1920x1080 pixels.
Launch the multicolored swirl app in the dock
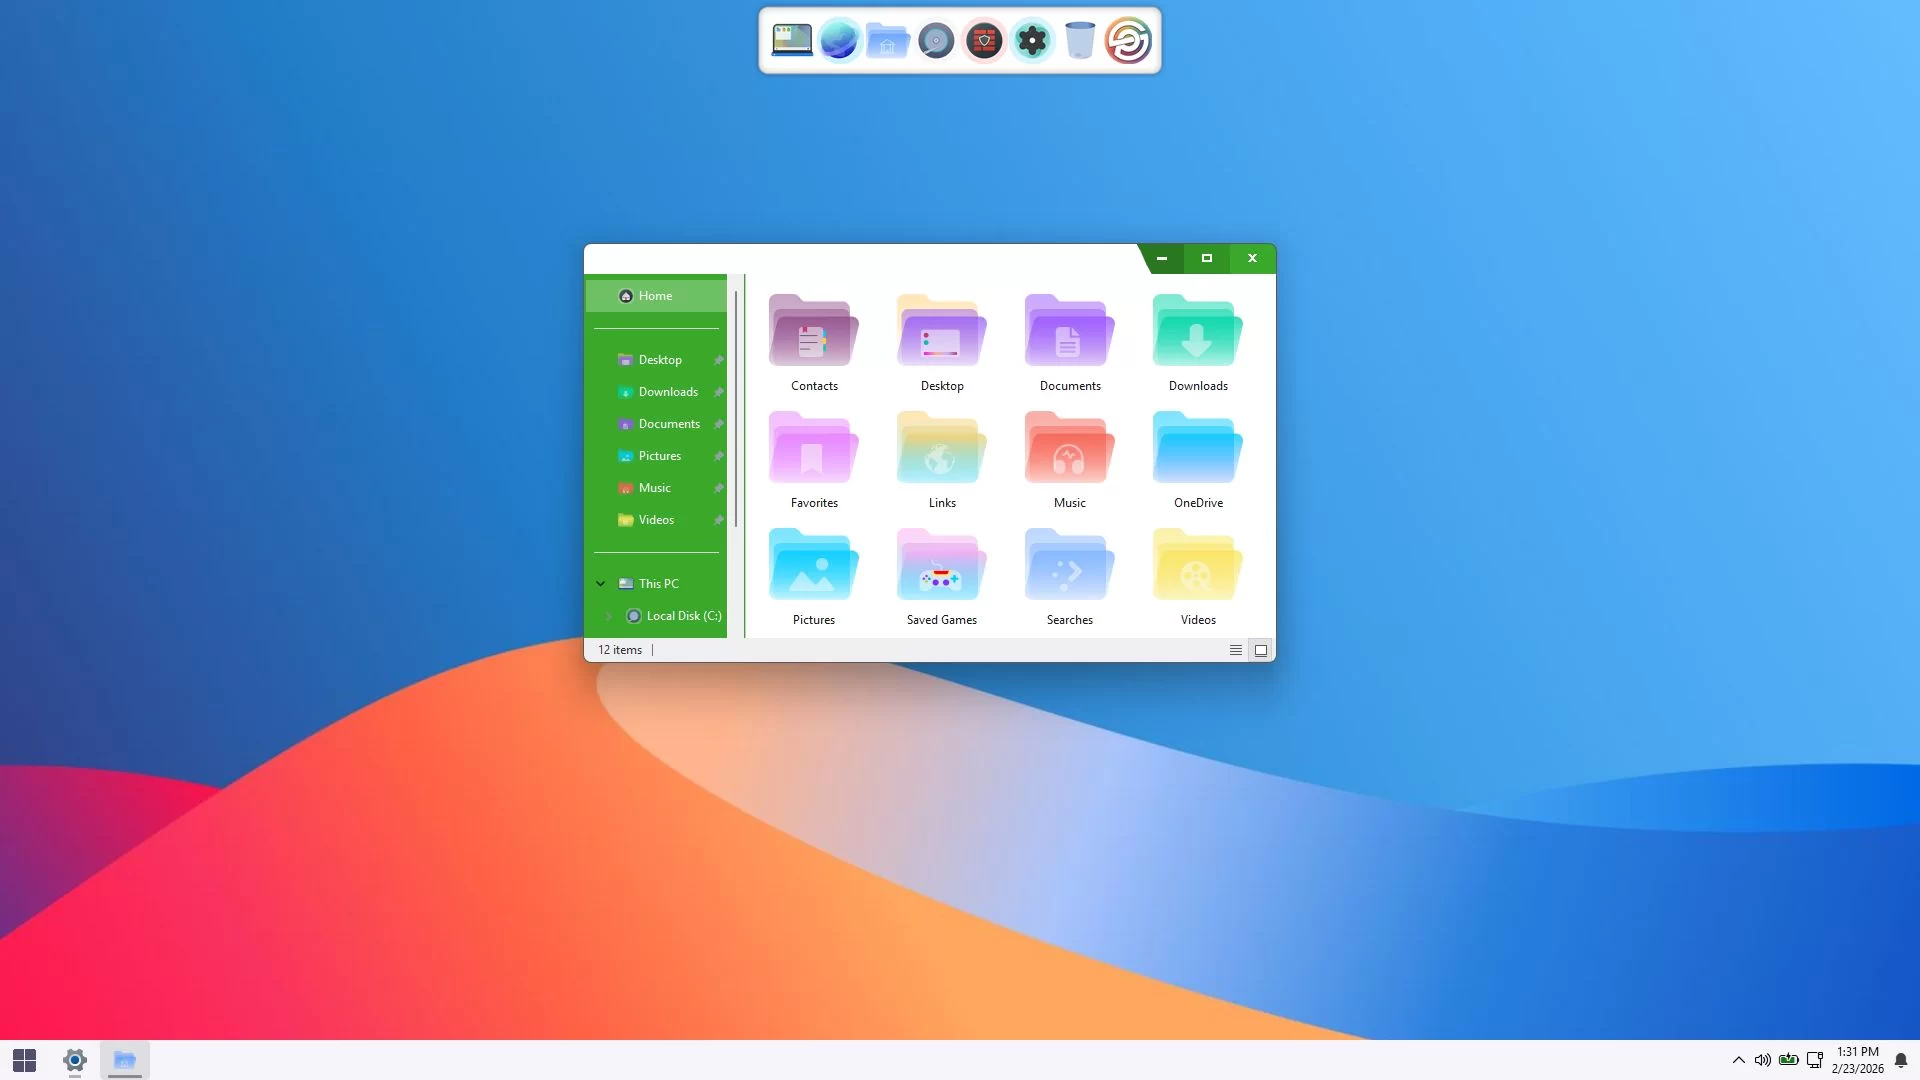(1128, 41)
